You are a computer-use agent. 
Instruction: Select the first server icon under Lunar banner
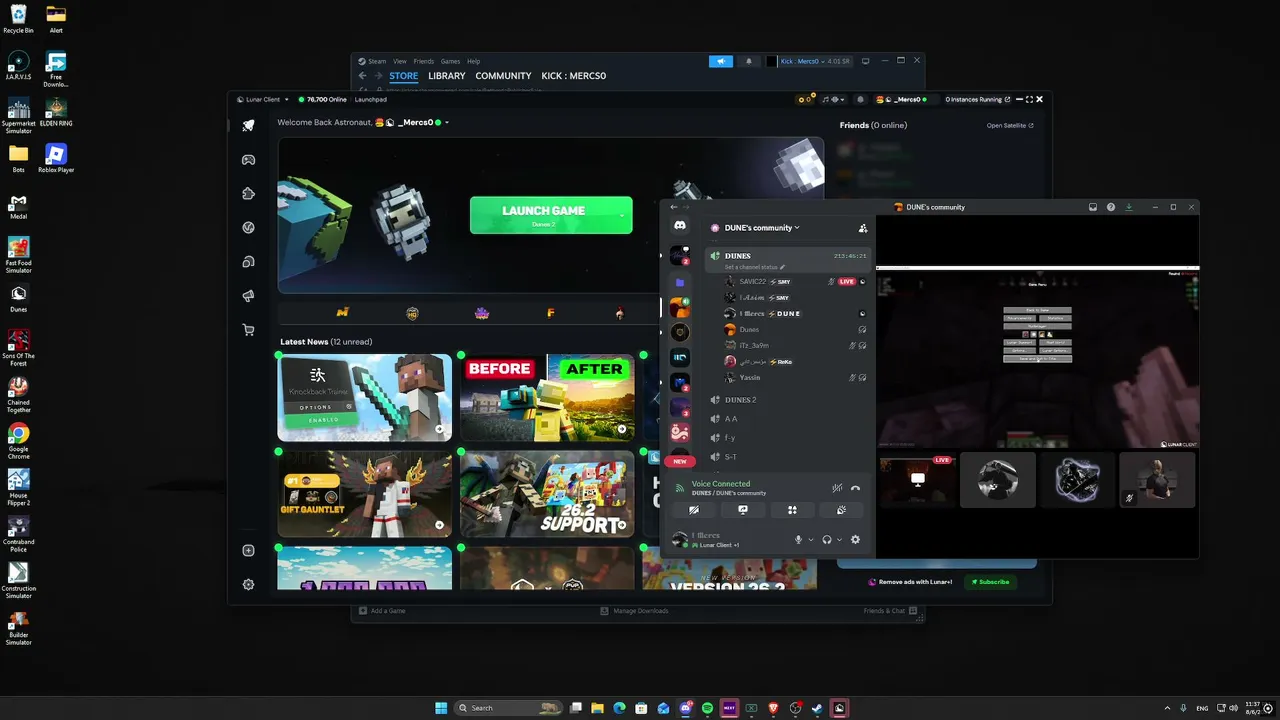click(x=343, y=313)
